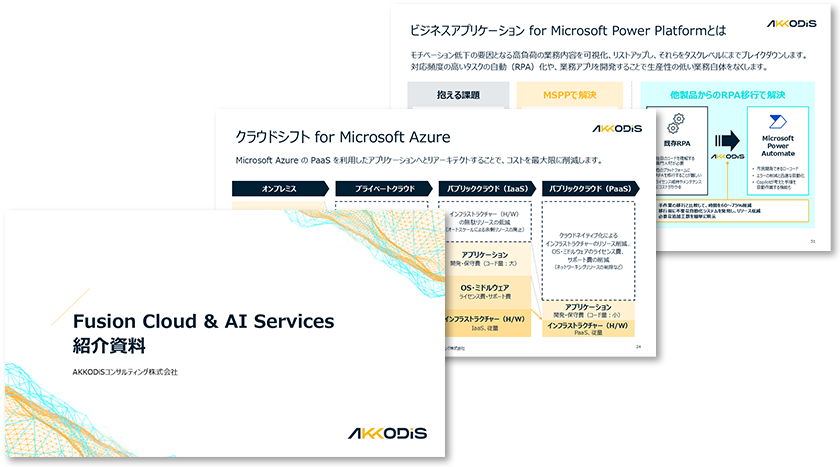The width and height of the screenshot is (840, 467).
Task: Click the オンプレミス chevron header
Action: pyautogui.click(x=280, y=189)
